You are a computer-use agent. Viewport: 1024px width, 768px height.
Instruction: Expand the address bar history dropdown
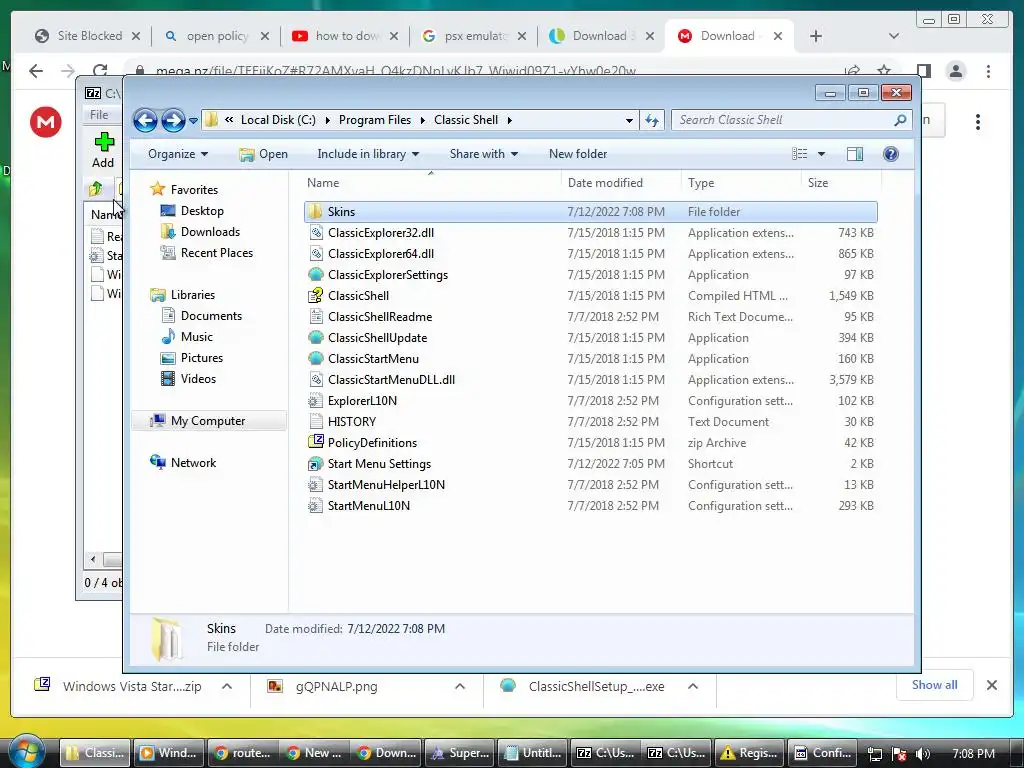(x=628, y=120)
